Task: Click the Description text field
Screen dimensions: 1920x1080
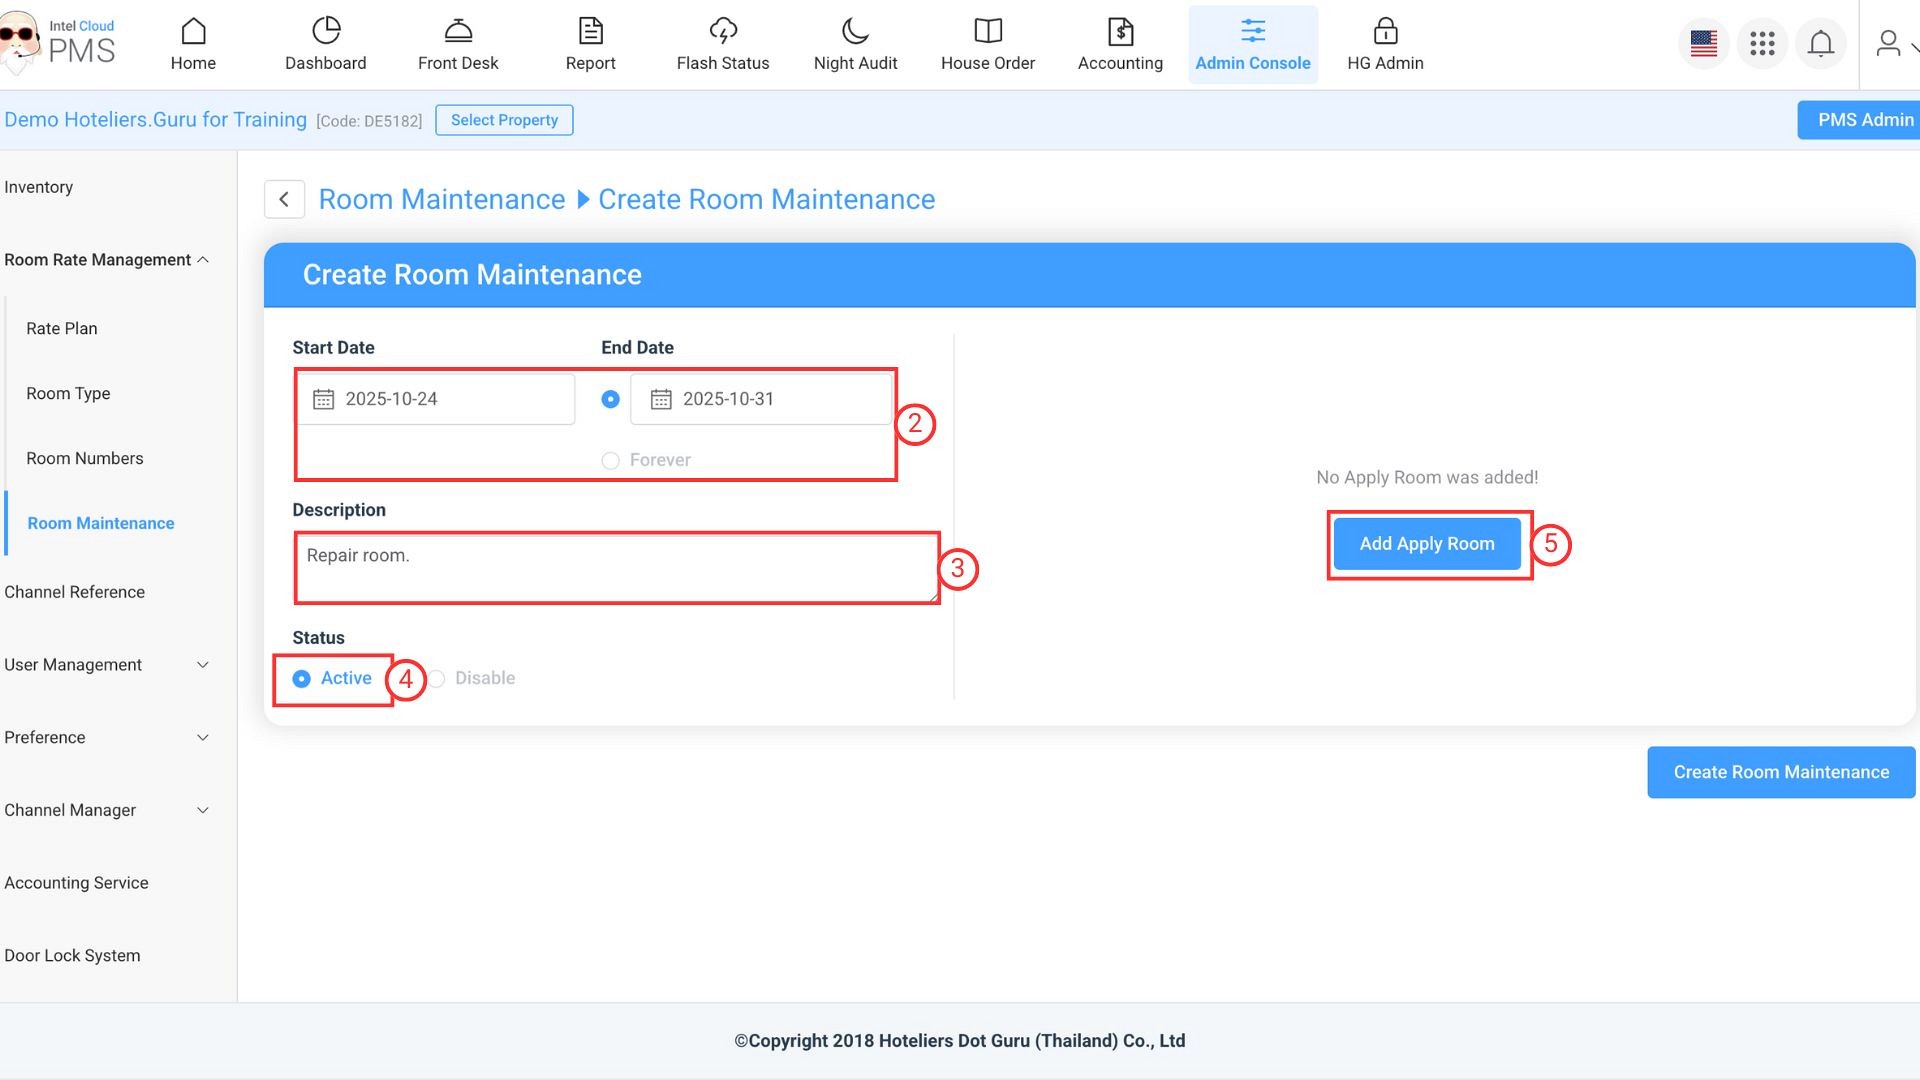Action: [x=616, y=567]
